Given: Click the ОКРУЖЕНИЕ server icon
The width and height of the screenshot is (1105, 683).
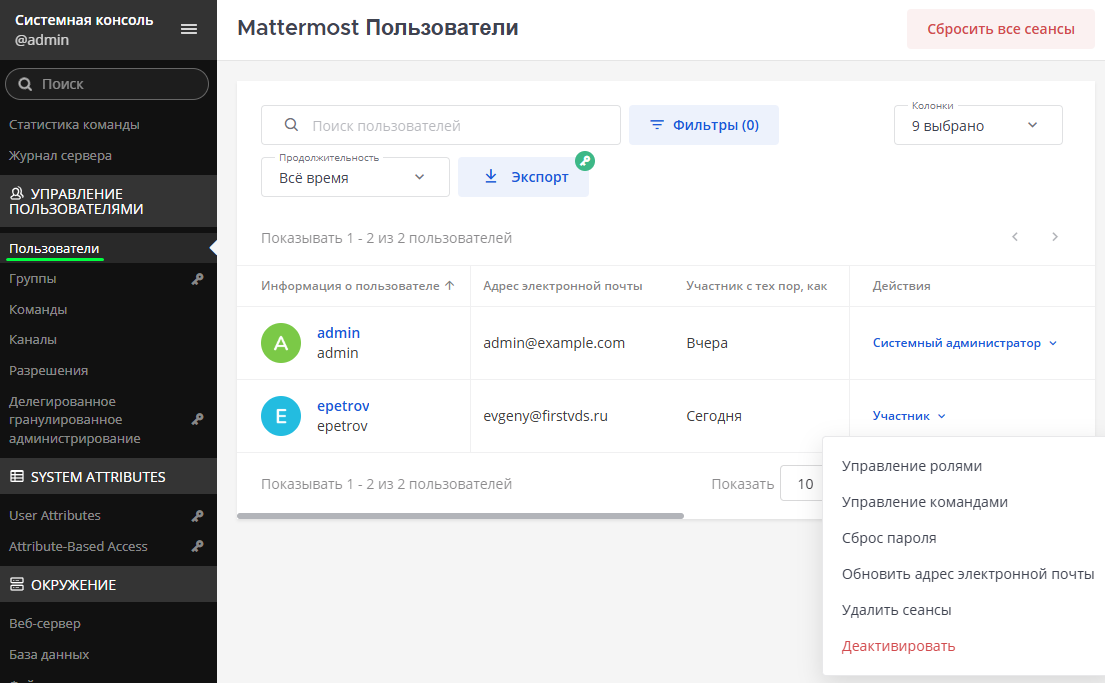Looking at the screenshot, I should click(x=17, y=584).
